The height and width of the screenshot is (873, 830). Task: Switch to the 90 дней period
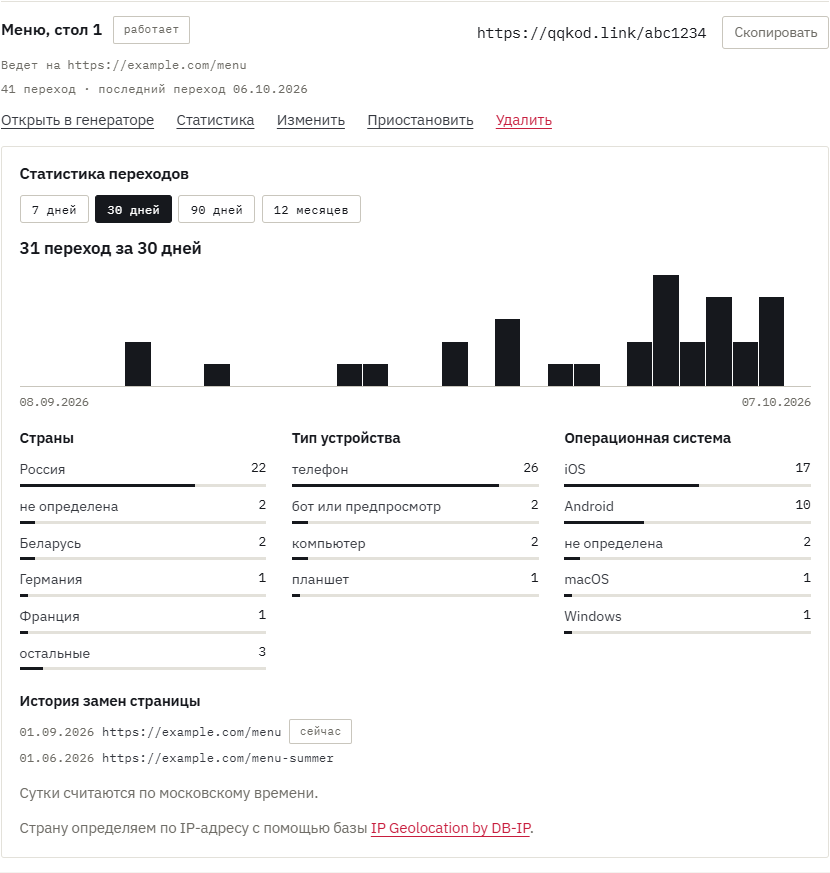[x=217, y=209]
